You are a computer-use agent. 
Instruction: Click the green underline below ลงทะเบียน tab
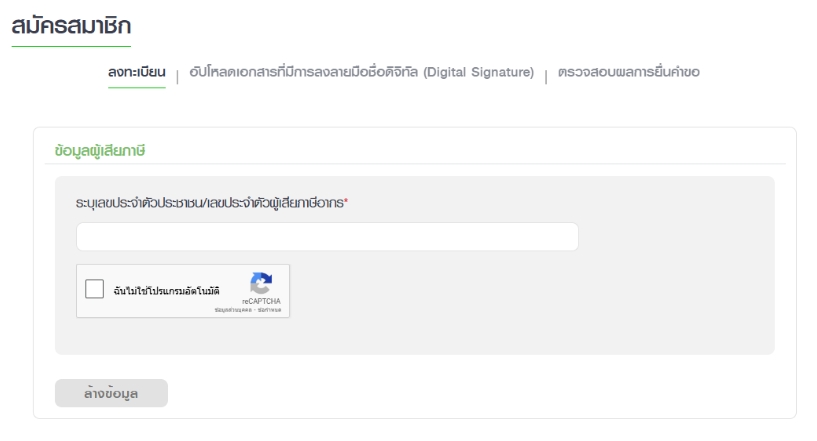[x=136, y=87]
